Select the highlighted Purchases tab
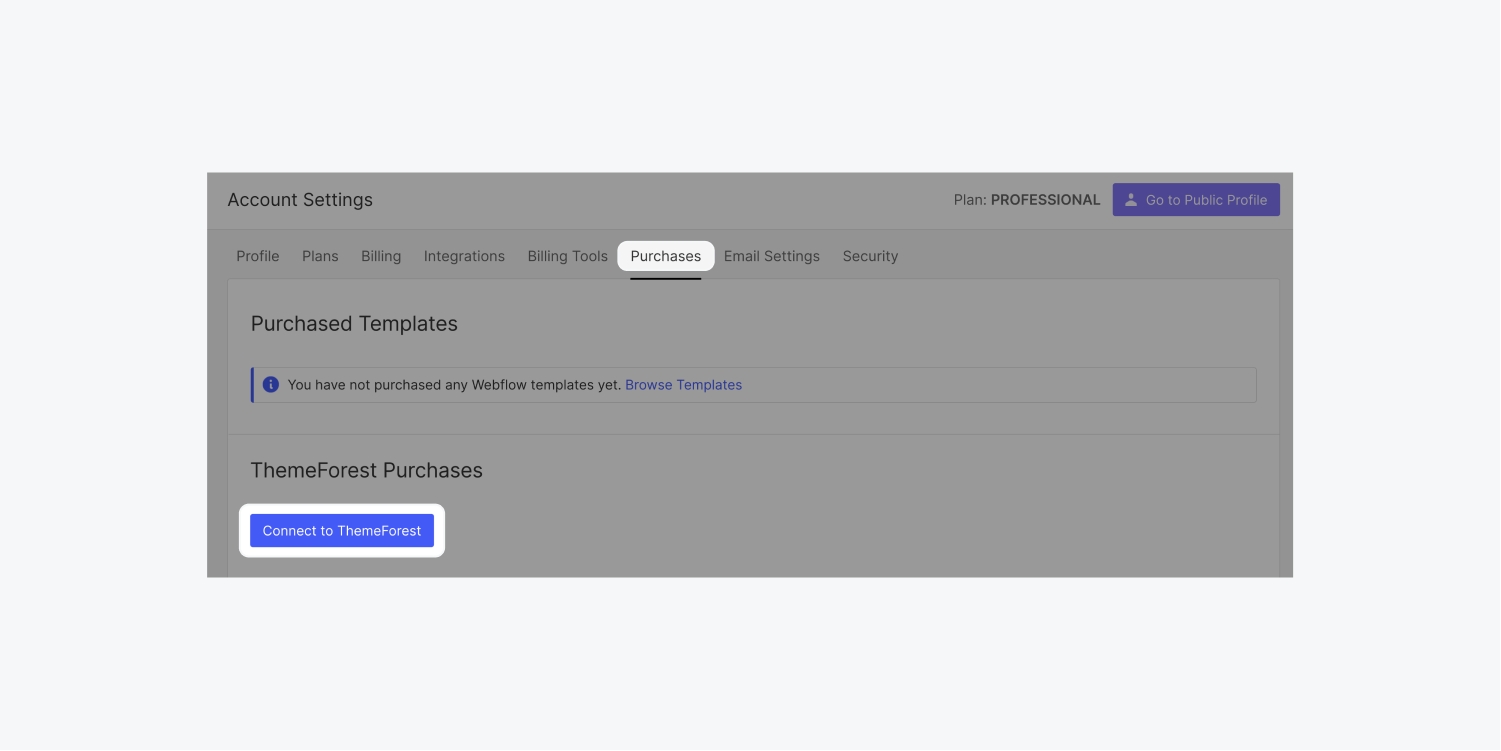The height and width of the screenshot is (751, 1501). (x=665, y=256)
